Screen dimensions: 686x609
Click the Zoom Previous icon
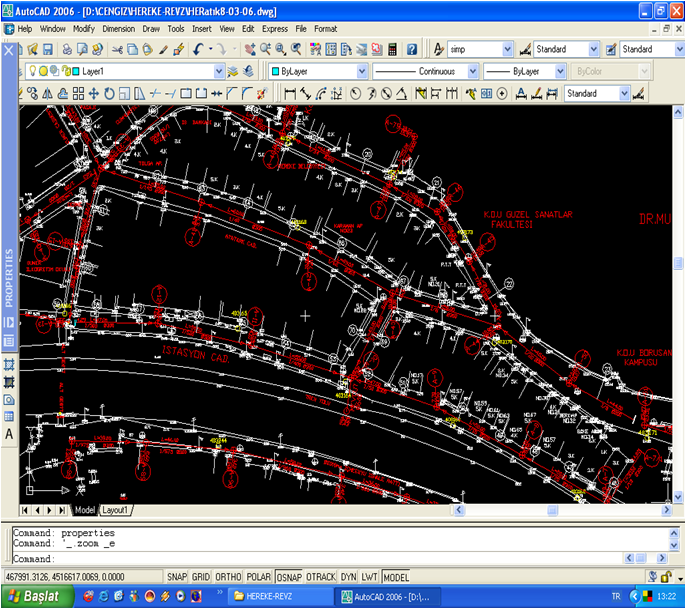296,49
